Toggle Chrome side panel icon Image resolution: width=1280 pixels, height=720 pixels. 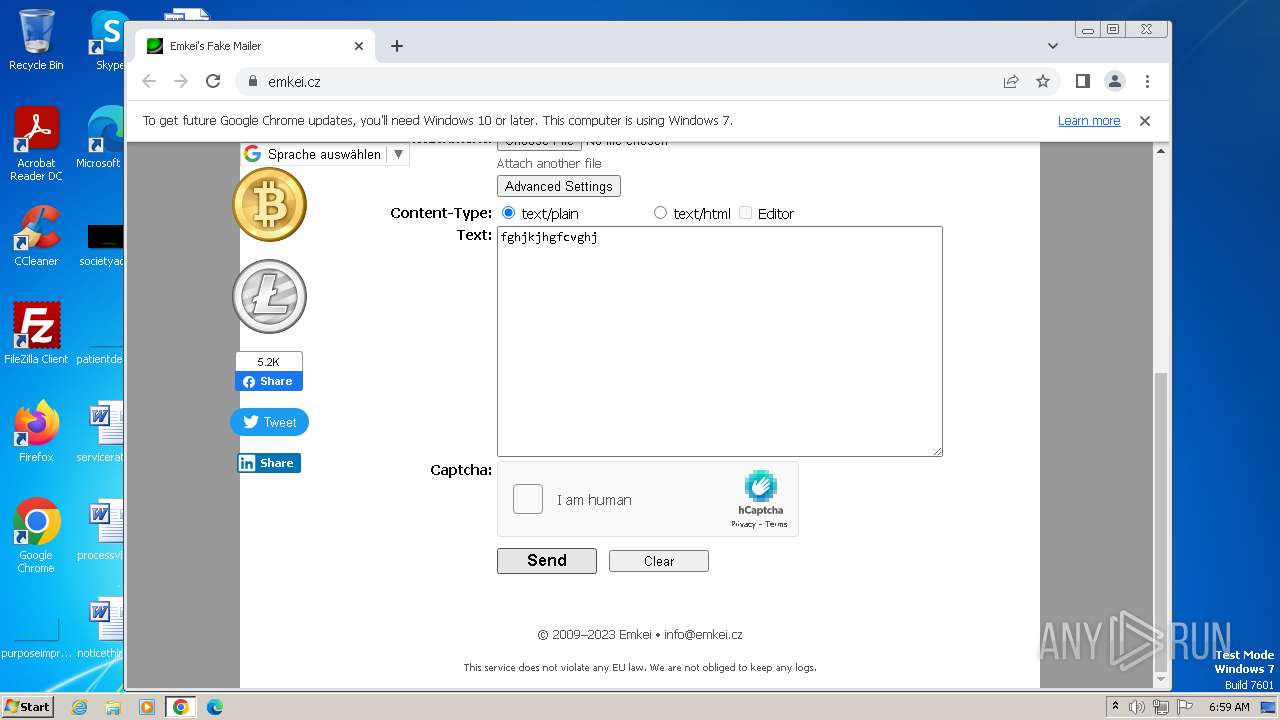click(x=1082, y=81)
